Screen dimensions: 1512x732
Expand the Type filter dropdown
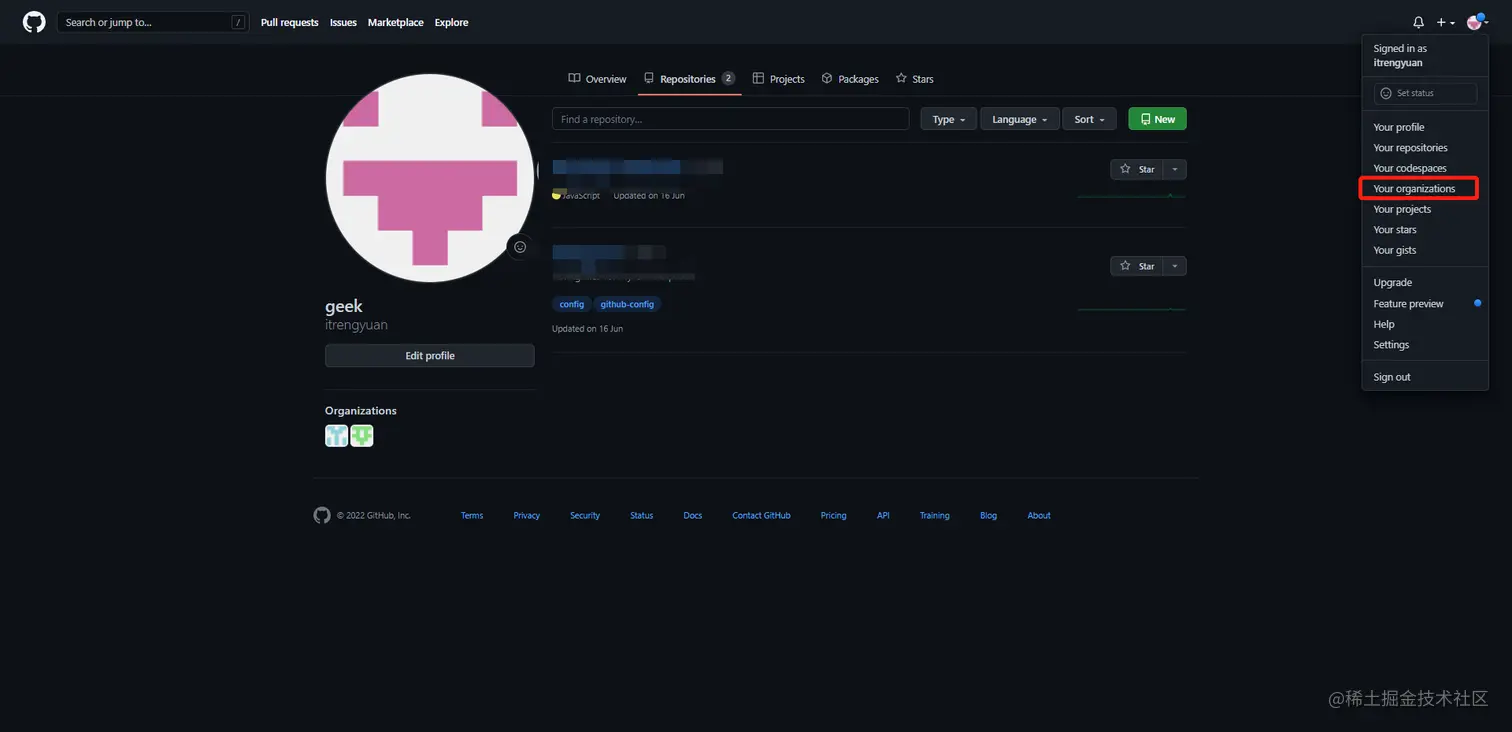coord(949,119)
